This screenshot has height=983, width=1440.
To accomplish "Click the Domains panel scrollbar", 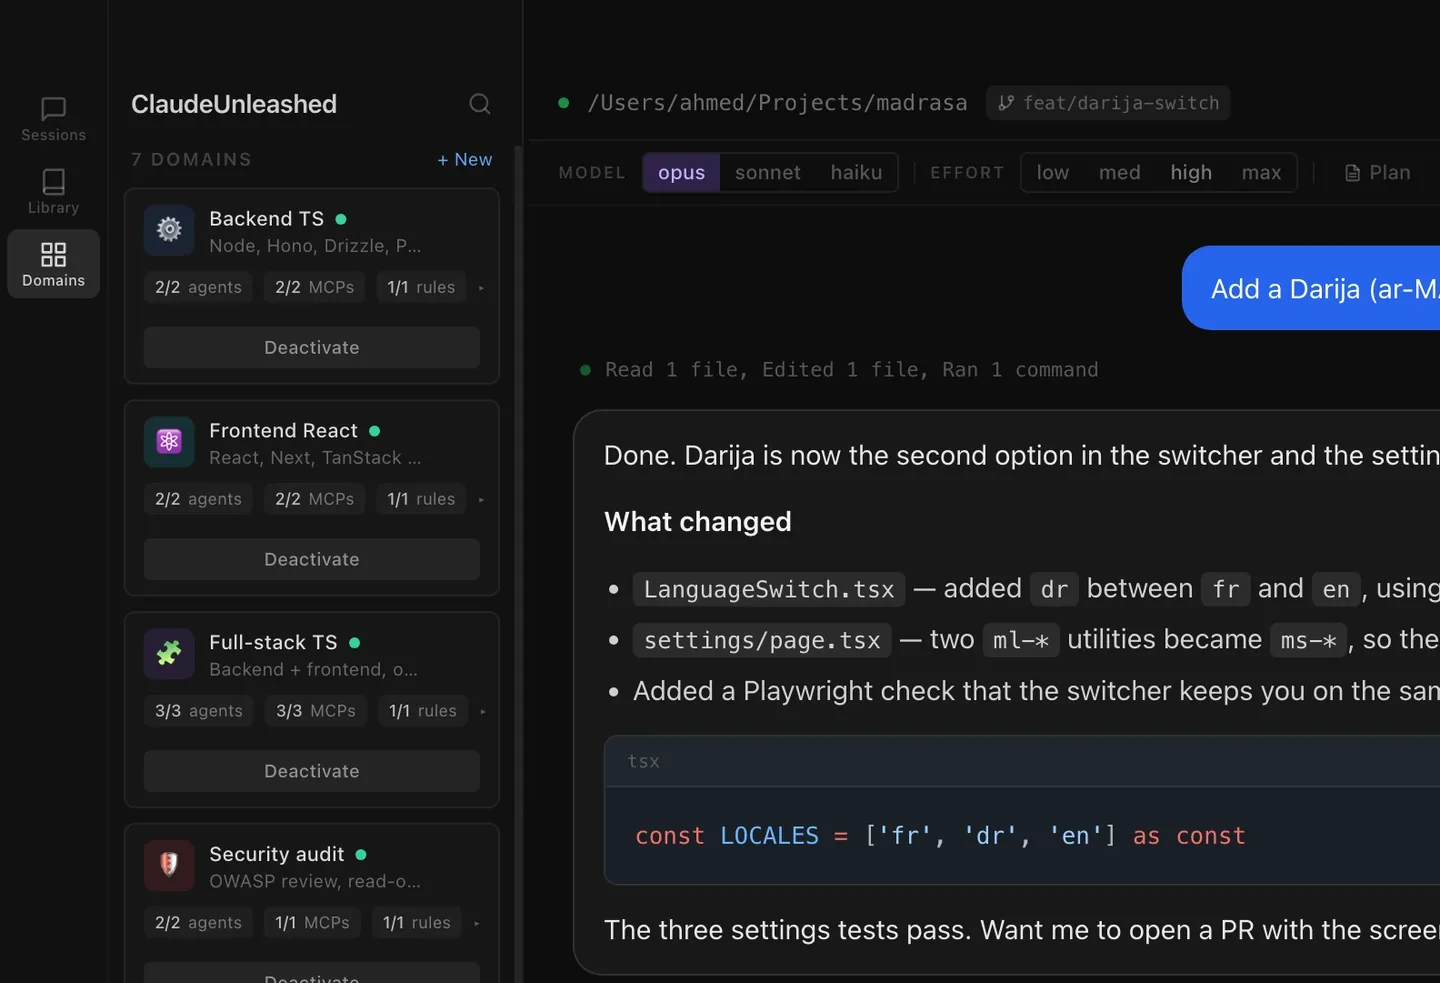I will 518,565.
